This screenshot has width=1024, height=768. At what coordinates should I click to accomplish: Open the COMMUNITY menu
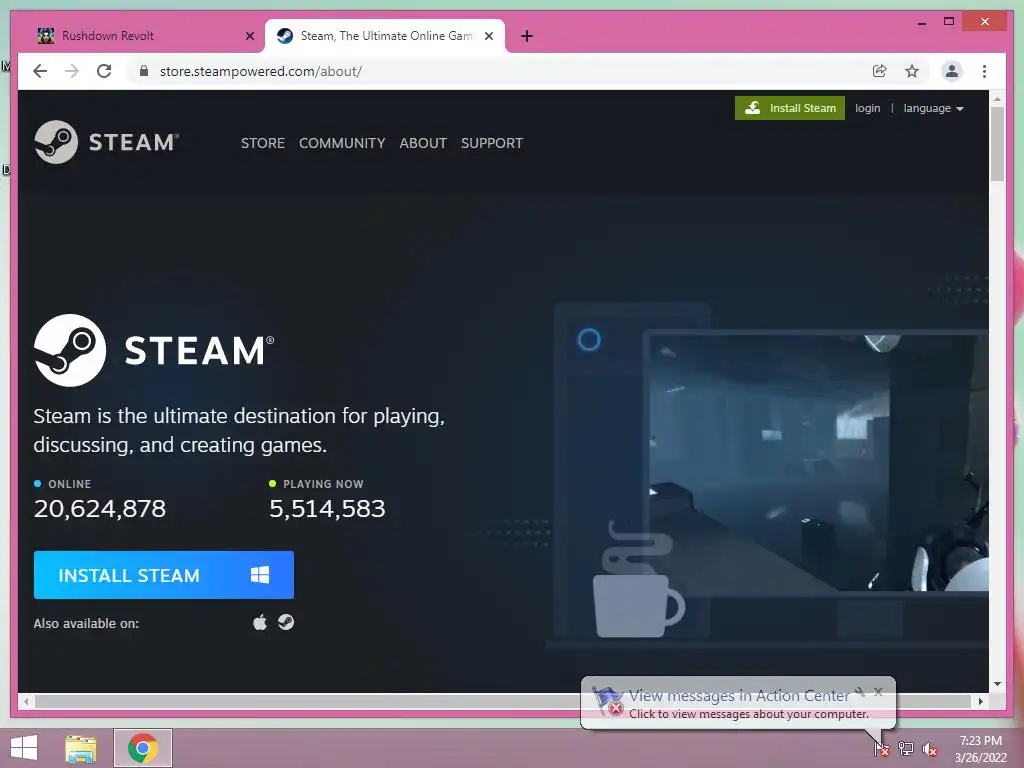(342, 143)
